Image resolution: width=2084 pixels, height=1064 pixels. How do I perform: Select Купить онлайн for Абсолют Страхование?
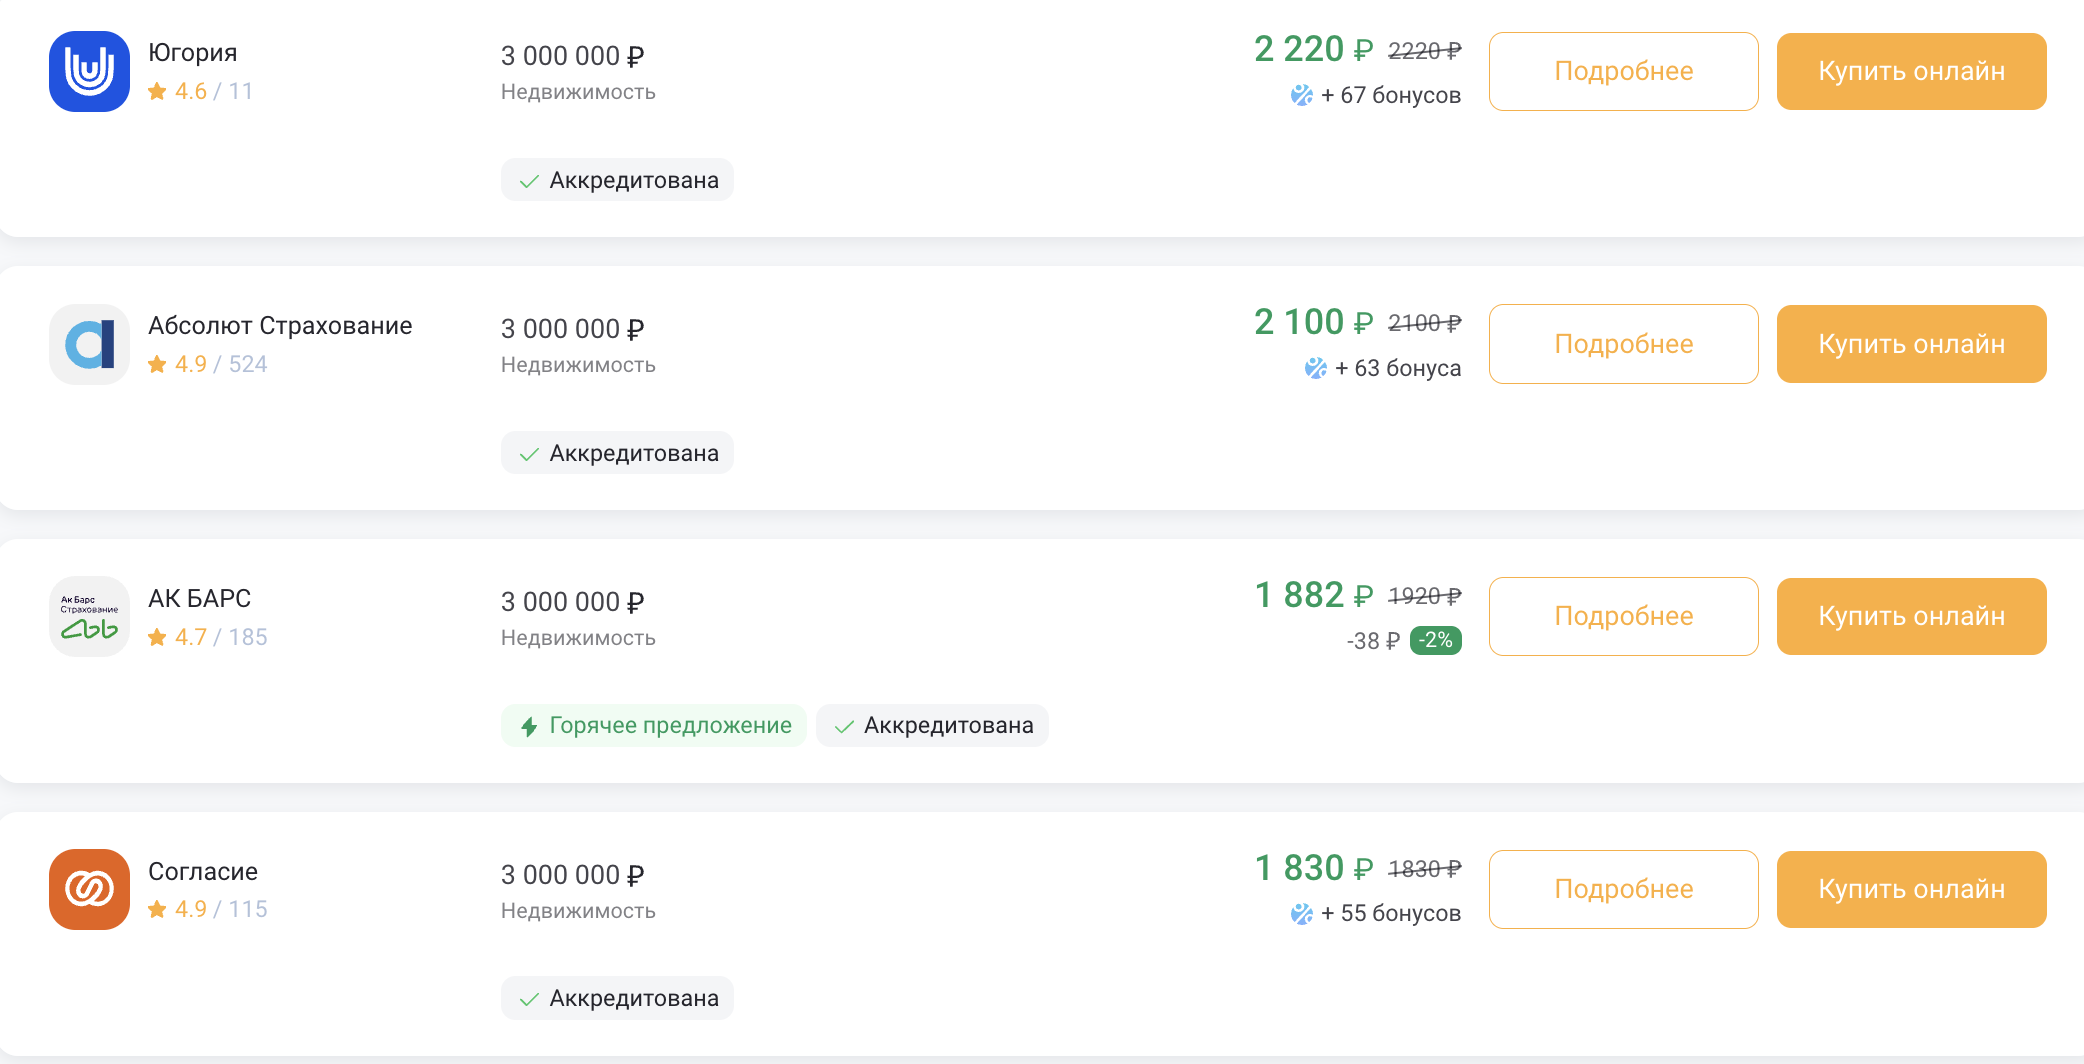(1911, 344)
